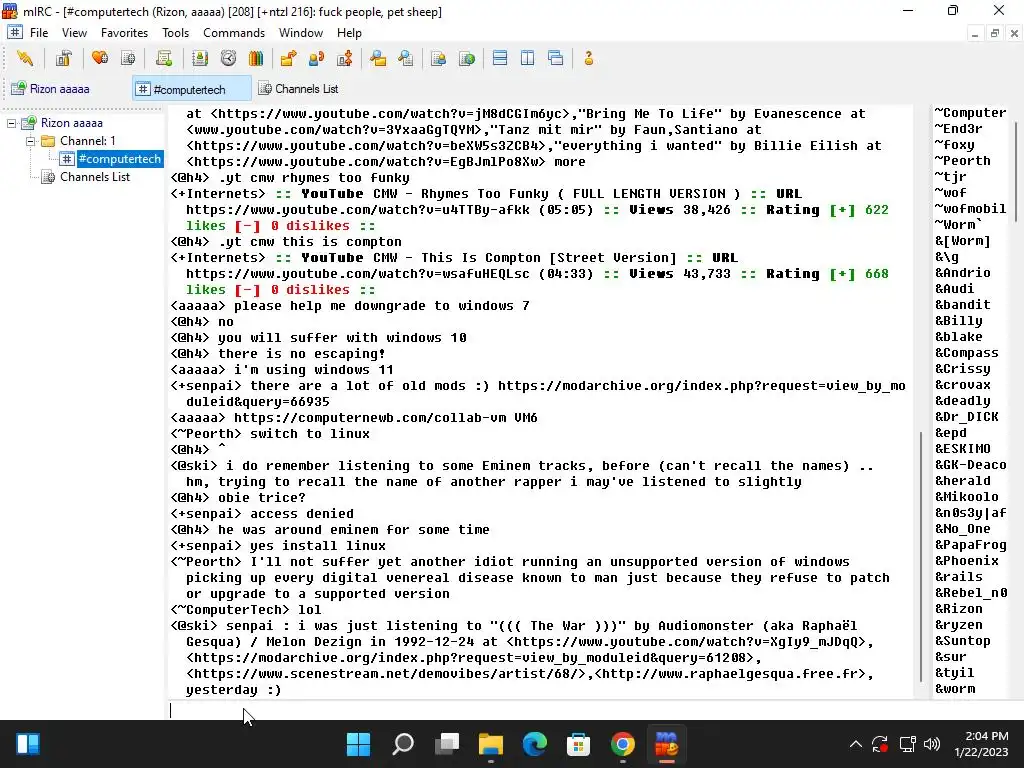Open mIRC Options hammer icon
Viewport: 1024px width, 768px height.
63,59
